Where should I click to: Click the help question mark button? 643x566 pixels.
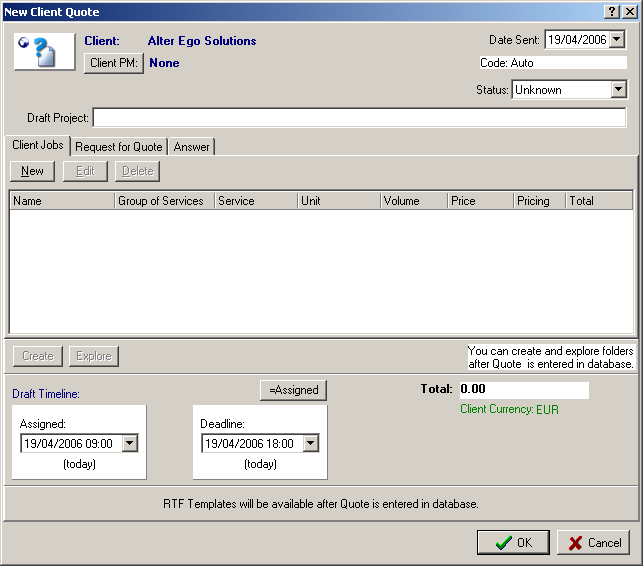click(x=611, y=11)
